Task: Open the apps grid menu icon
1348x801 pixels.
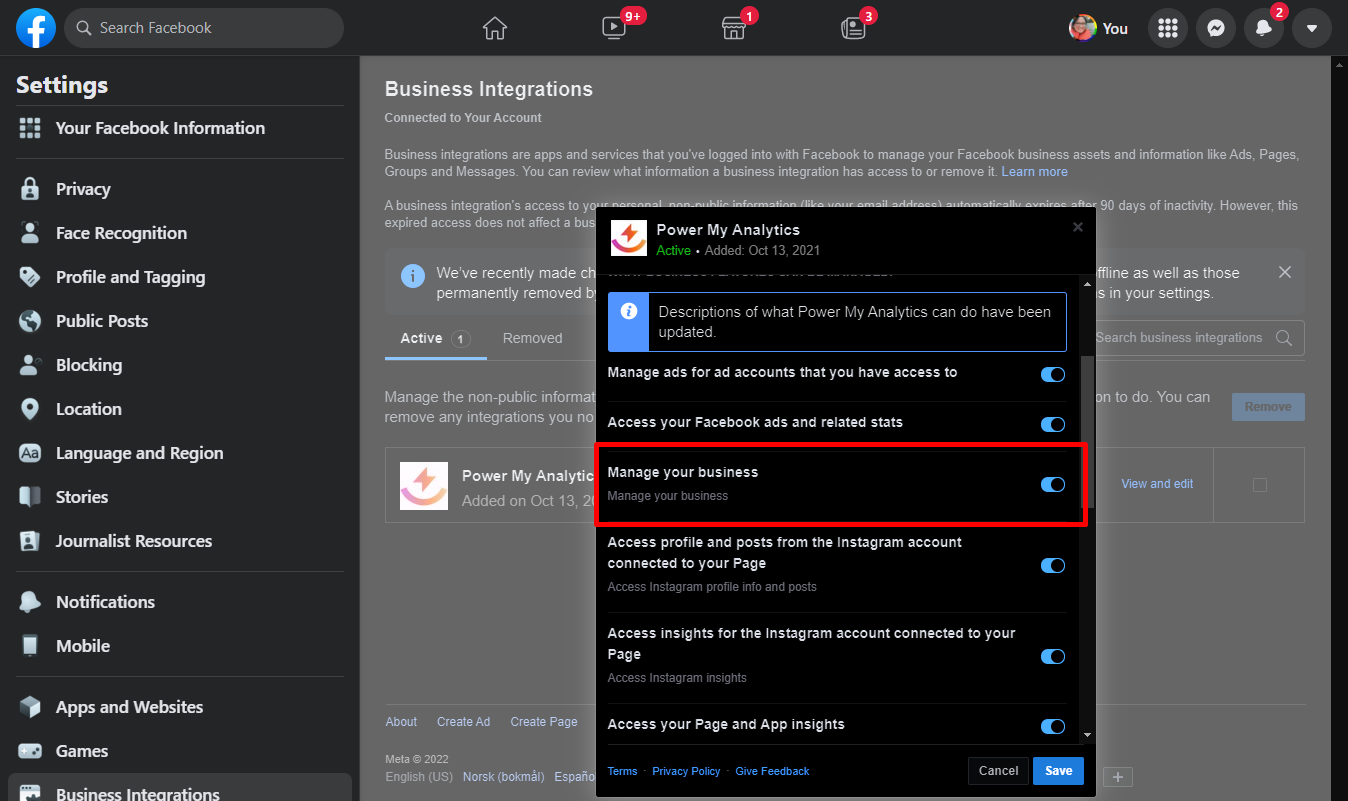Action: 1167,28
